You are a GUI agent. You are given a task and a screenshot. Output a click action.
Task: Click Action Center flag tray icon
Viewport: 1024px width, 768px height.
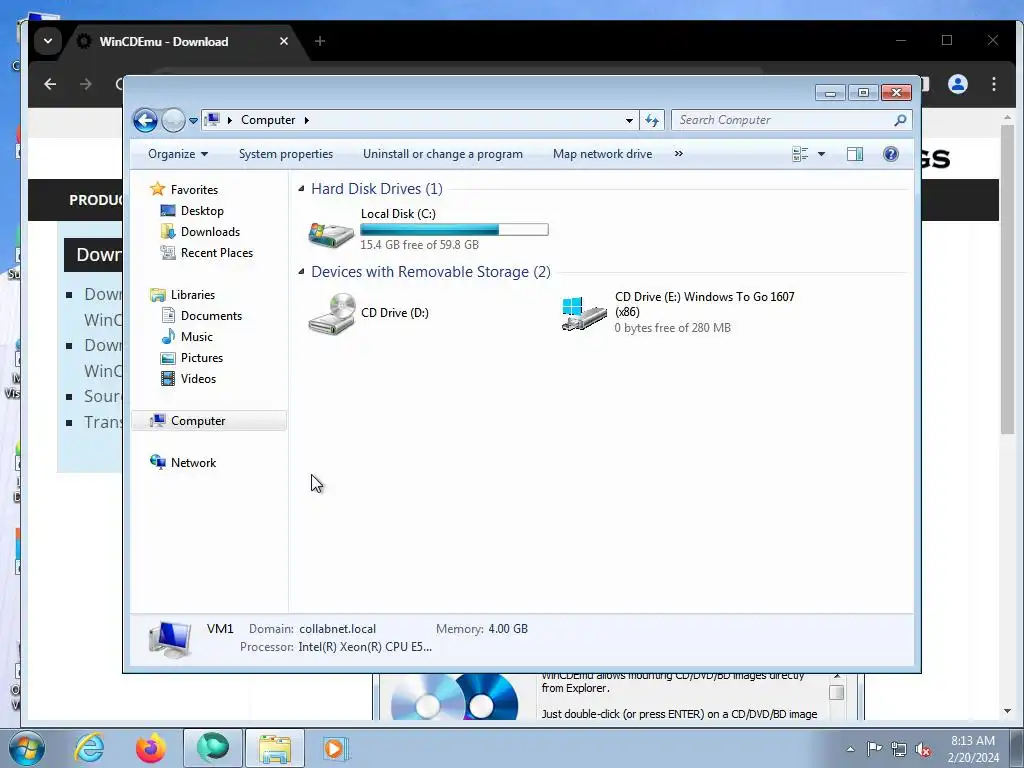click(874, 748)
